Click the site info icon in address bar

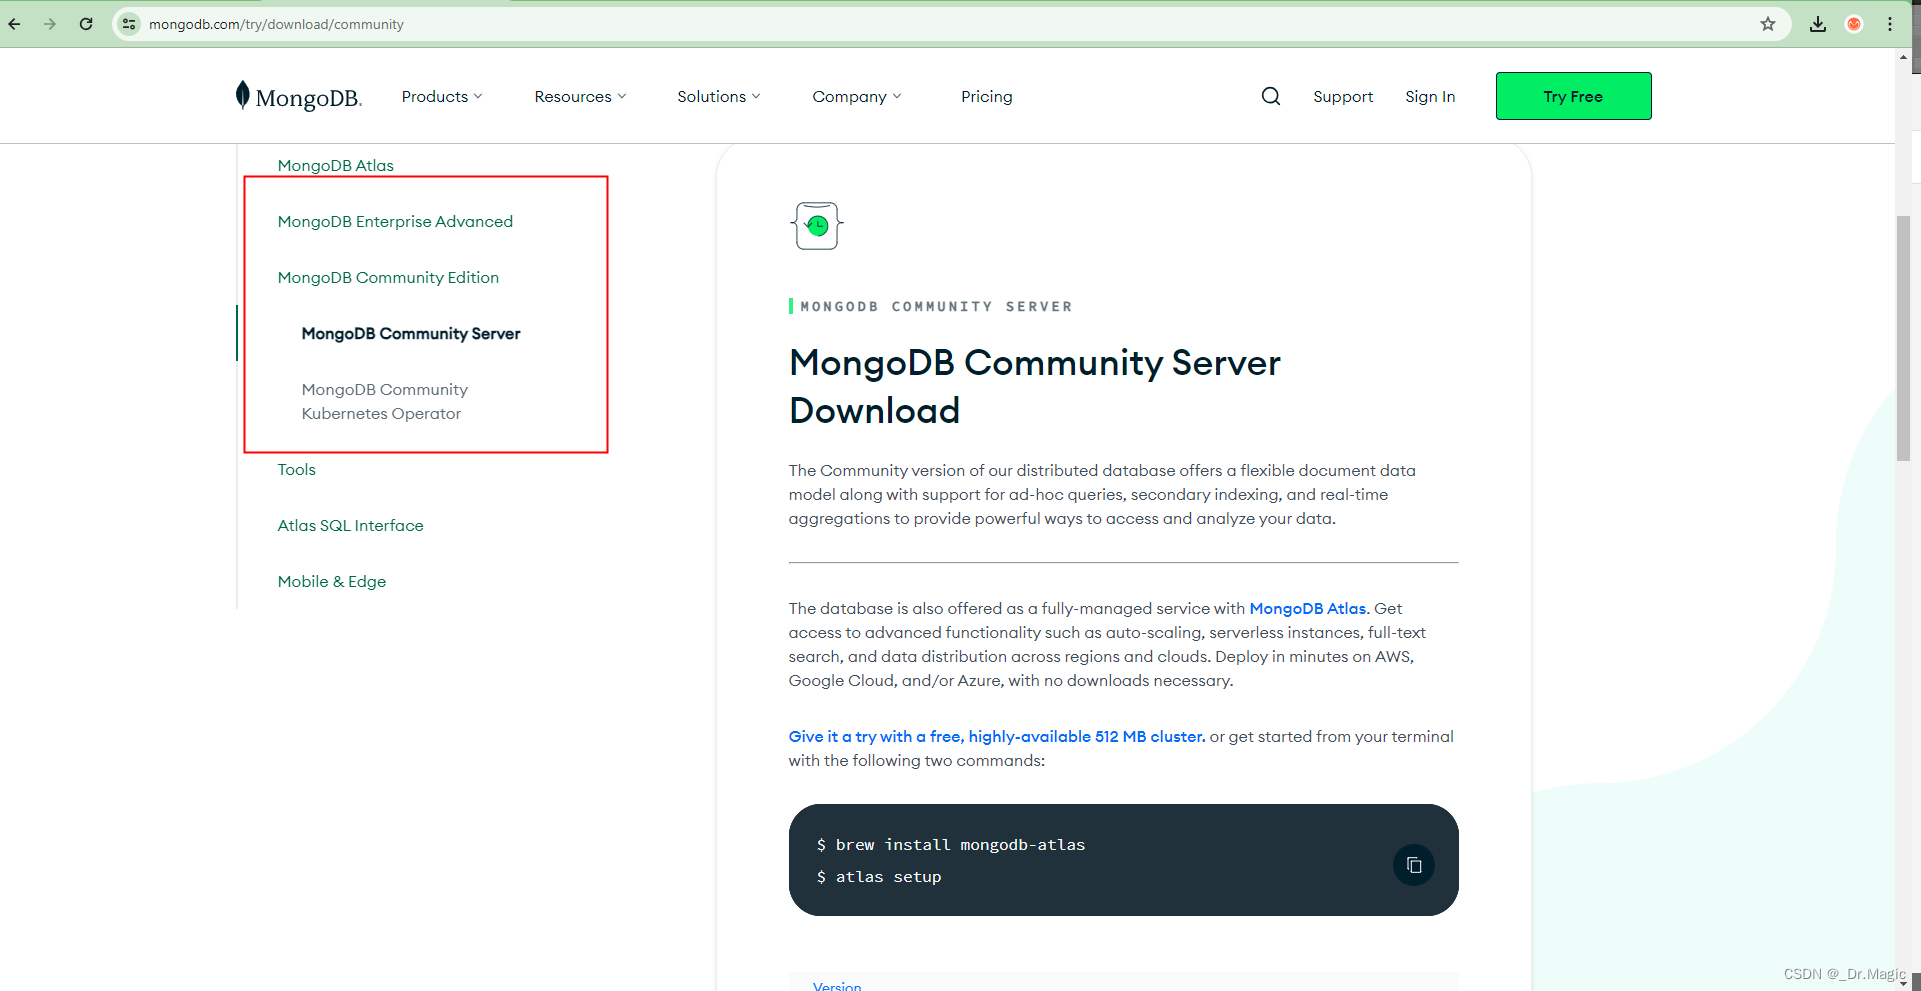[x=128, y=23]
